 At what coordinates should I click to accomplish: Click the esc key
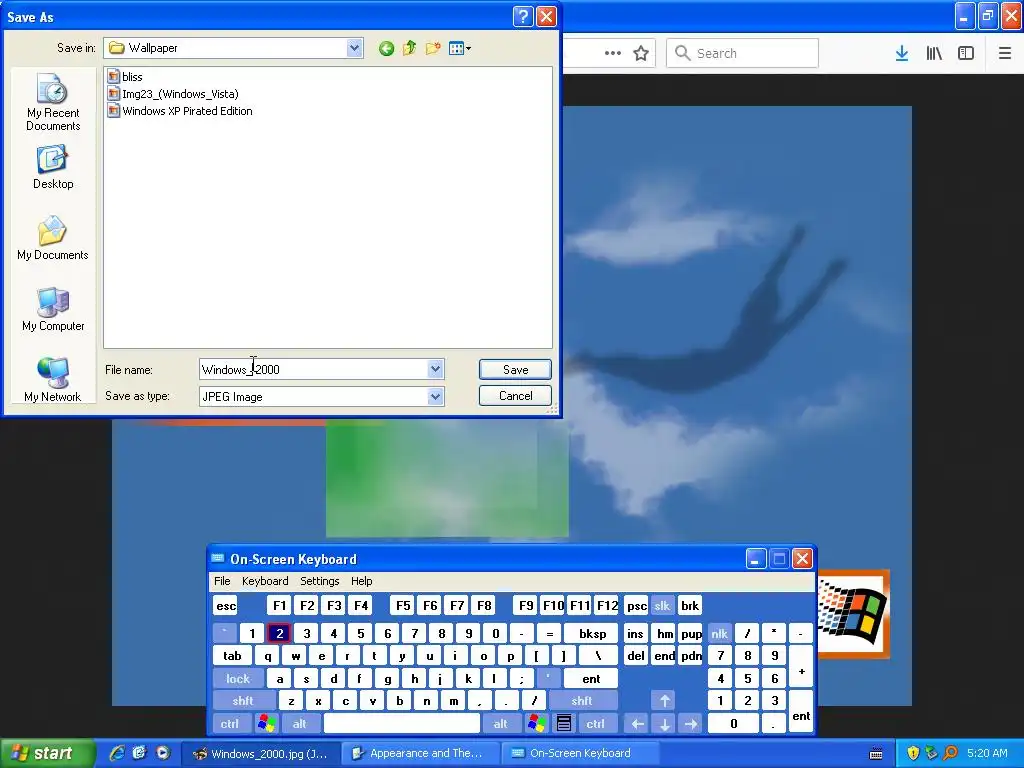click(226, 606)
